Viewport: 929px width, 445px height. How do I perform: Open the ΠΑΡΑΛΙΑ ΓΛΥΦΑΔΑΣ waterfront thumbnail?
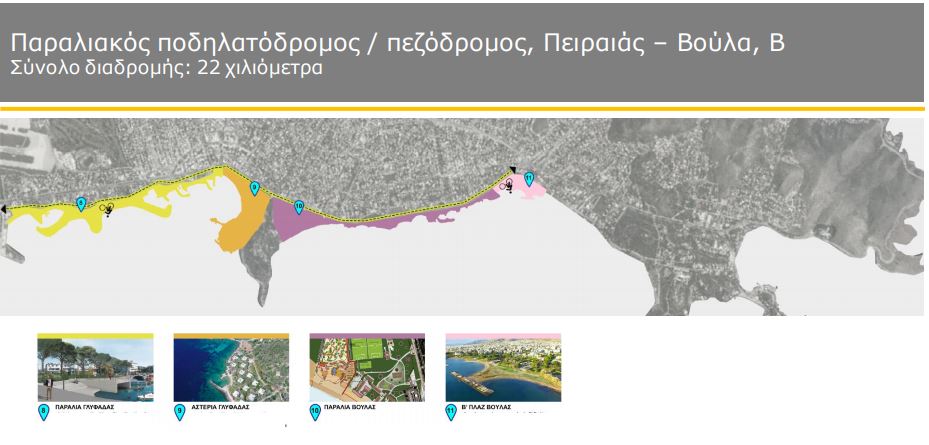pos(94,370)
